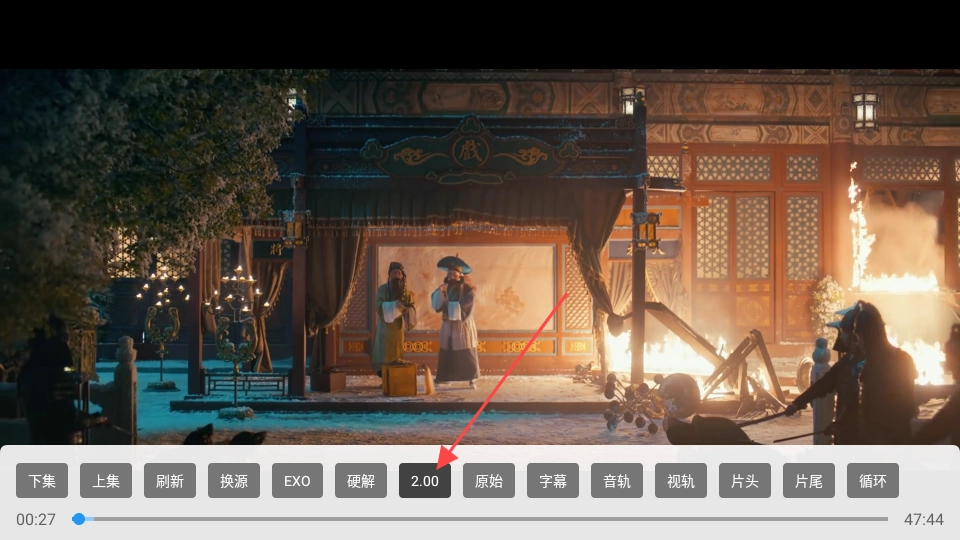This screenshot has width=960, height=540.
Task: Skip to next episode with 下集
Action: click(x=42, y=481)
